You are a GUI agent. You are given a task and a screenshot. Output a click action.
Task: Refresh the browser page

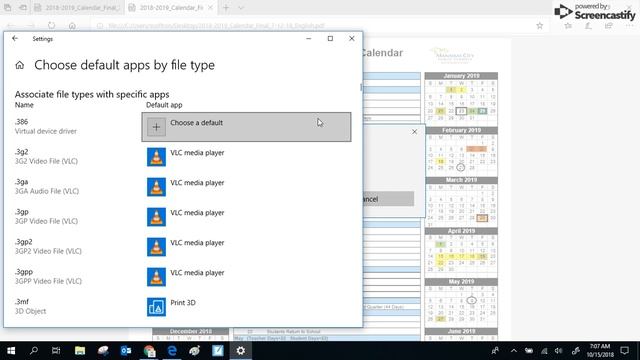(x=51, y=26)
